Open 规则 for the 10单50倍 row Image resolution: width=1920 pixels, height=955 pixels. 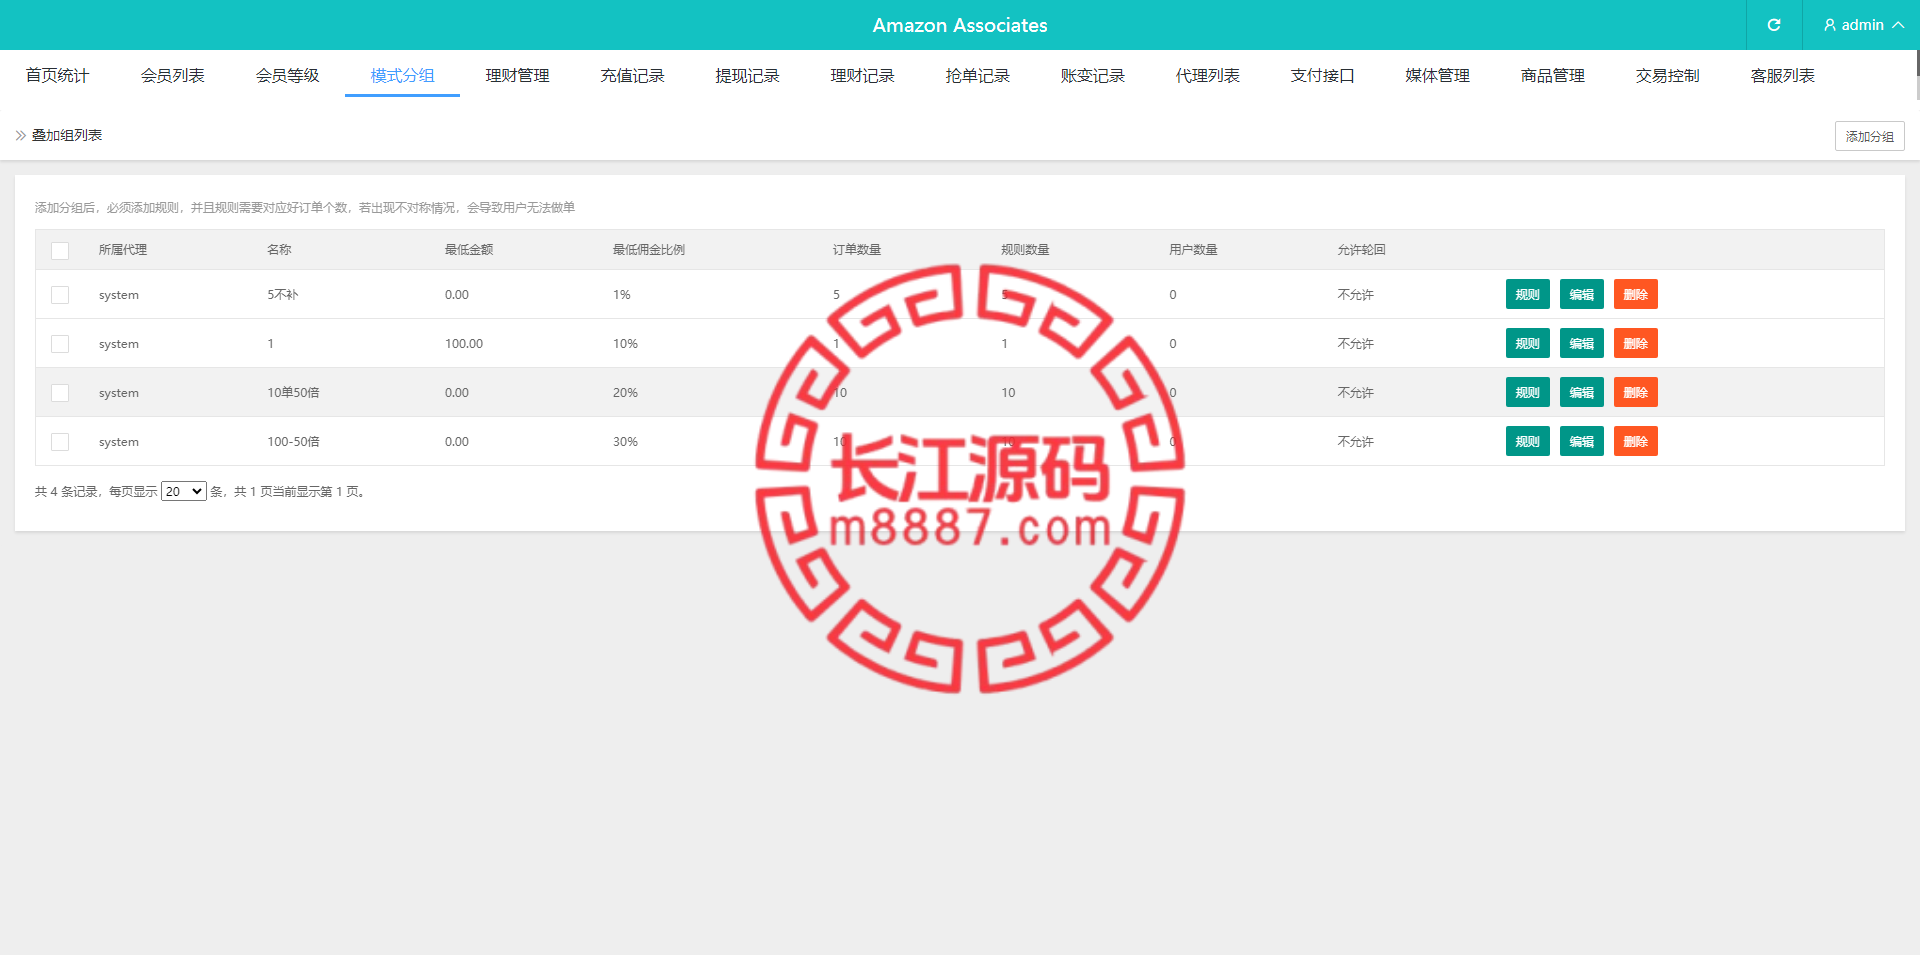click(x=1527, y=392)
